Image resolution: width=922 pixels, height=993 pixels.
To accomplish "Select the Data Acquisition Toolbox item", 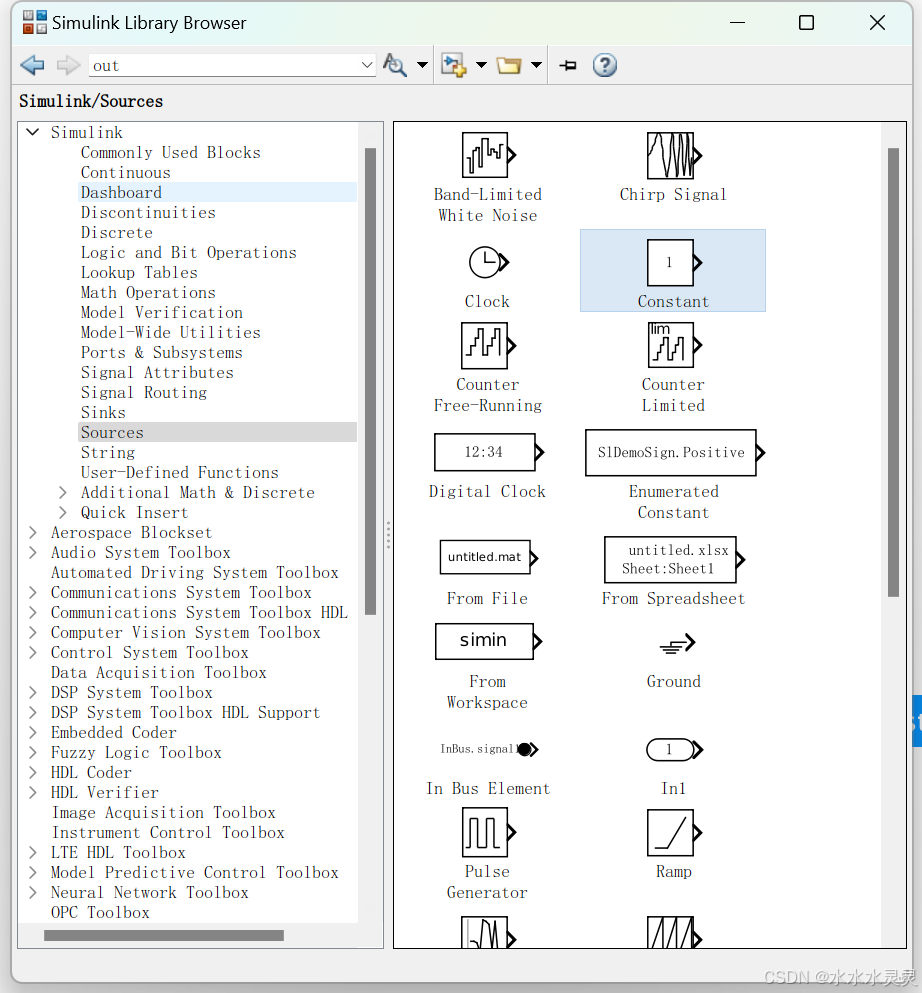I will click(158, 673).
